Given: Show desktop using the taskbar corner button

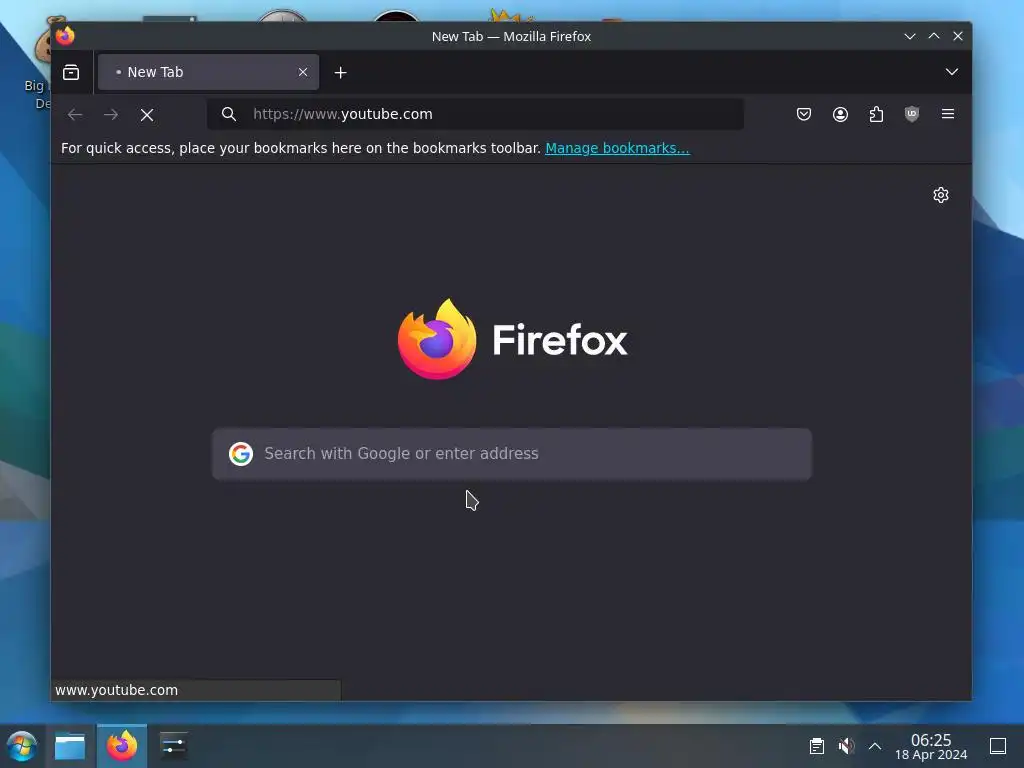Looking at the screenshot, I should 998,746.
